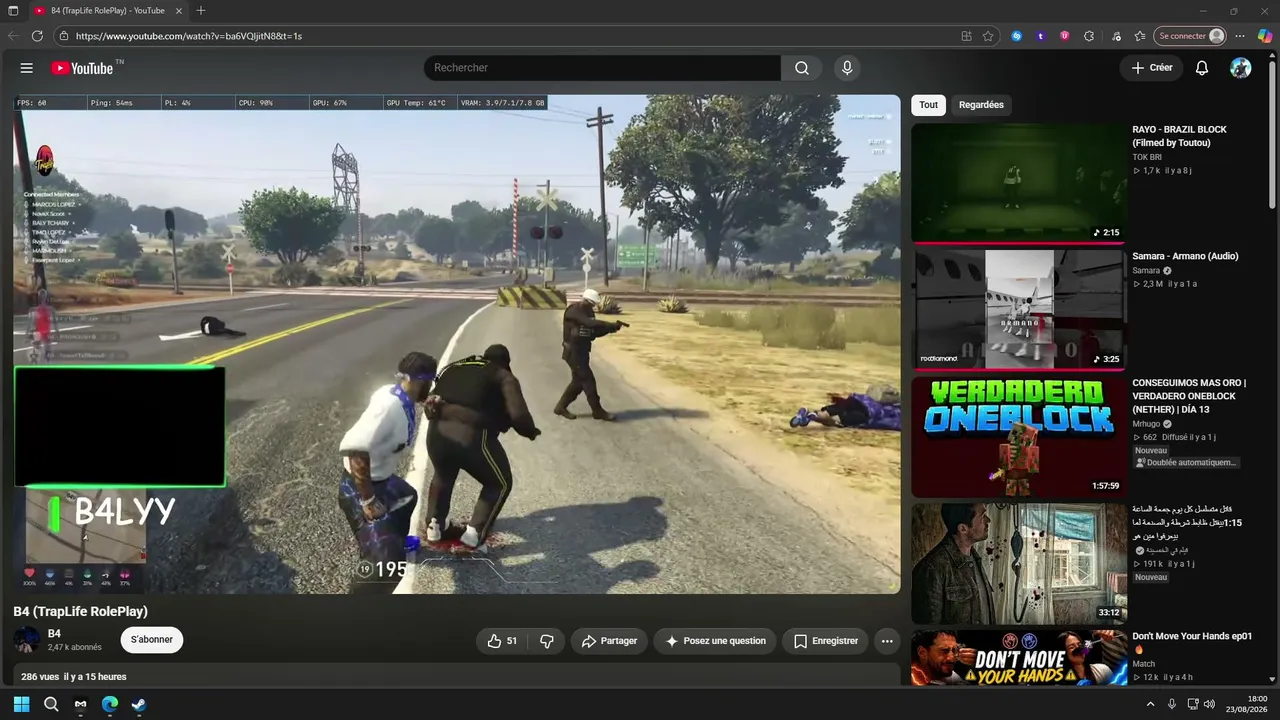The width and height of the screenshot is (1280, 720).
Task: Refresh the browser page
Action: pyautogui.click(x=37, y=36)
